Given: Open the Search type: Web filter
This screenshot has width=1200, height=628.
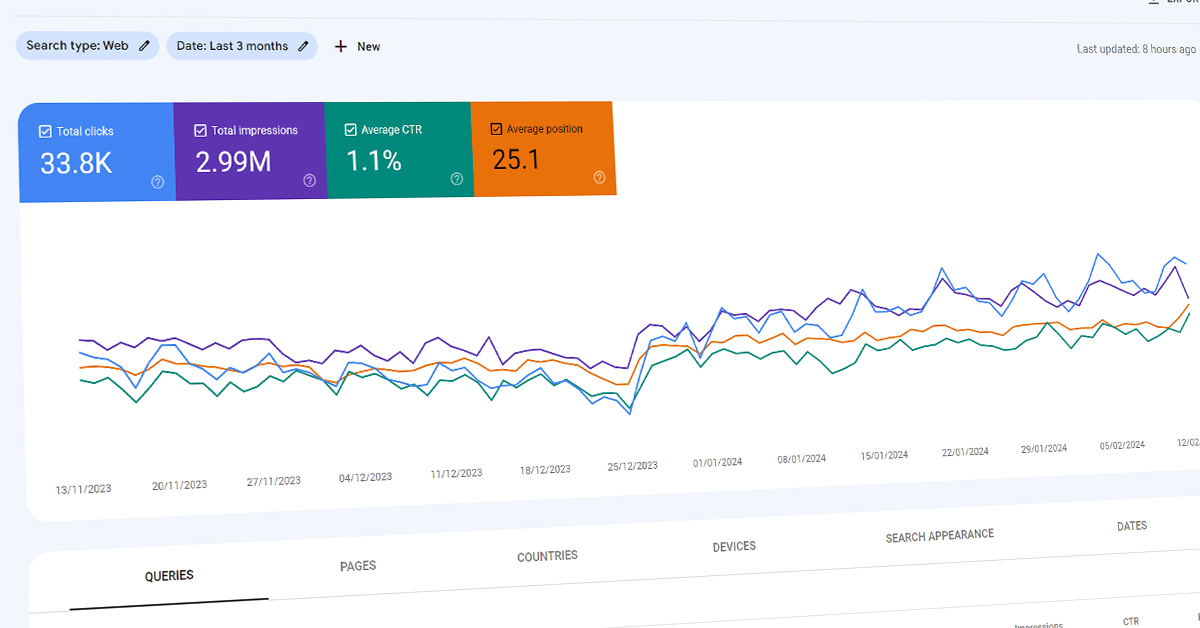Looking at the screenshot, I should (80, 46).
